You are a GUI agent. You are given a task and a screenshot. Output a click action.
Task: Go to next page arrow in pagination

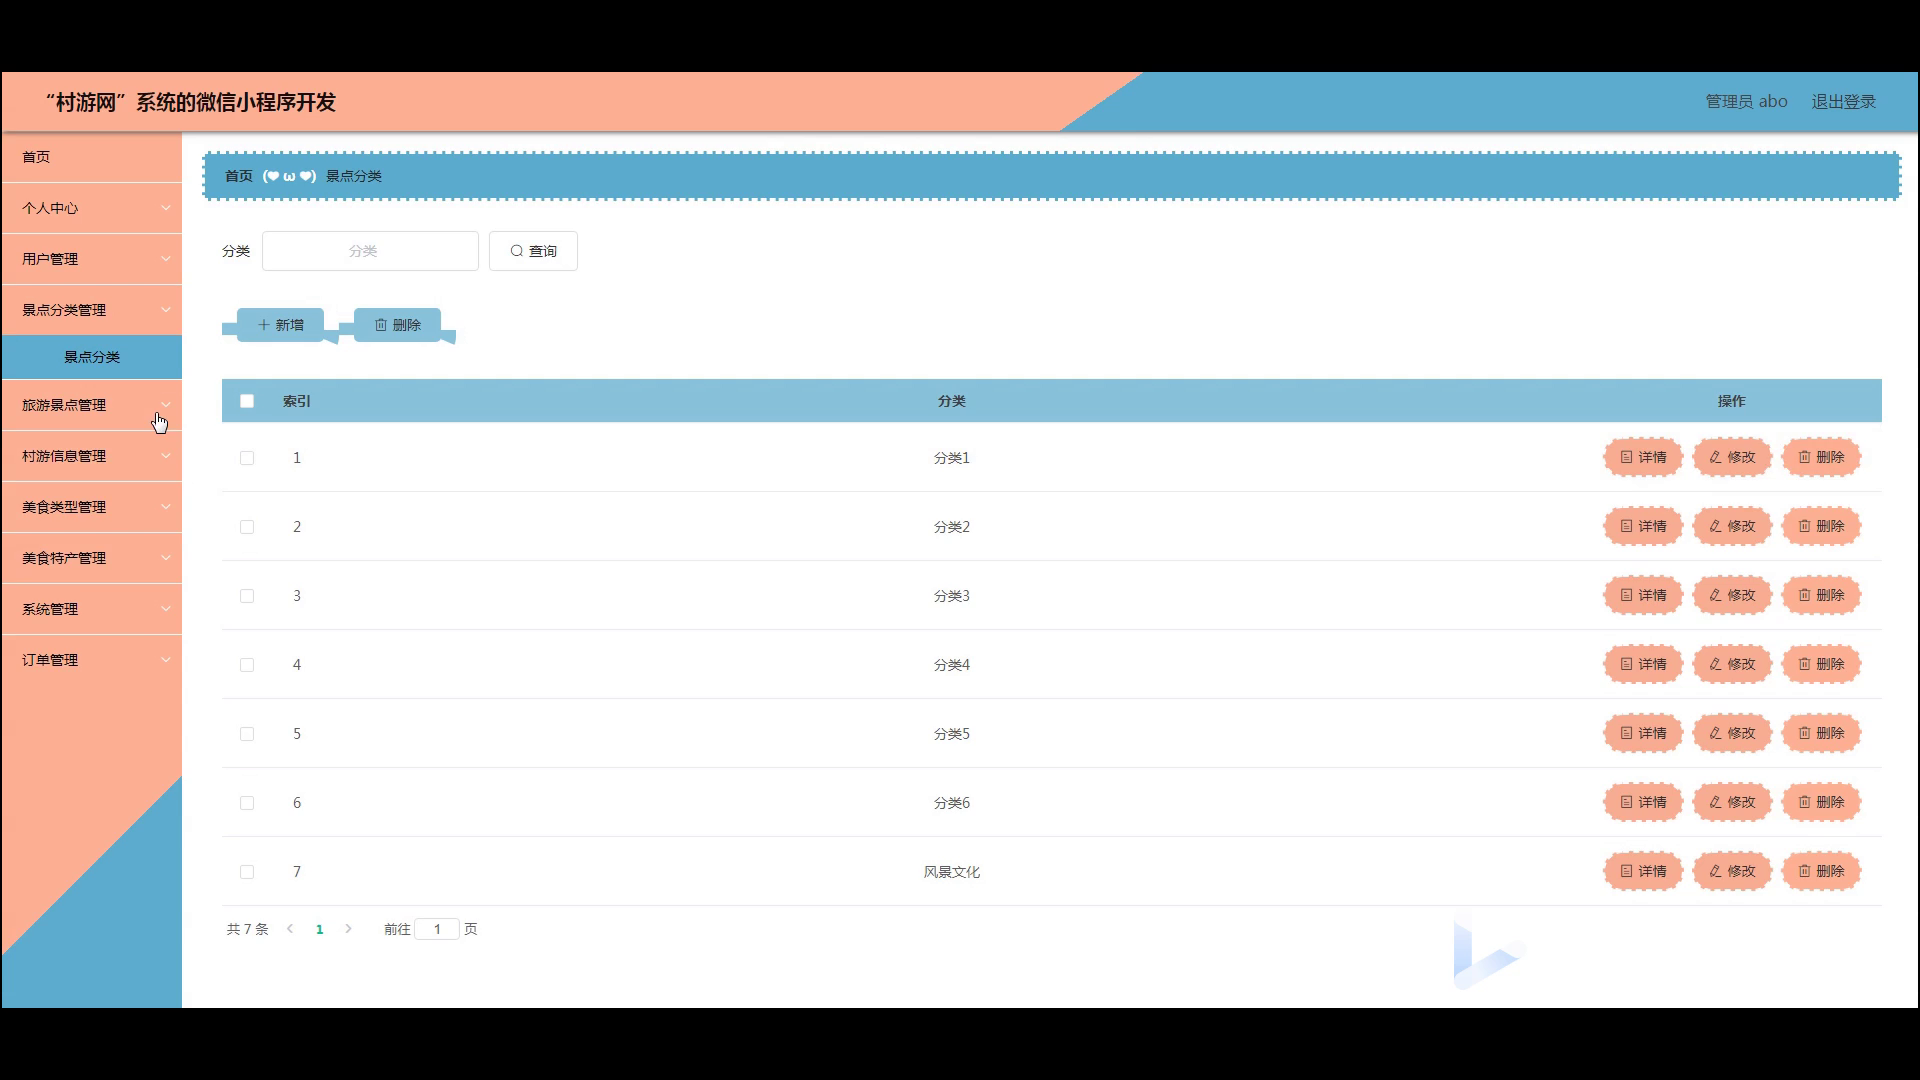pyautogui.click(x=348, y=929)
